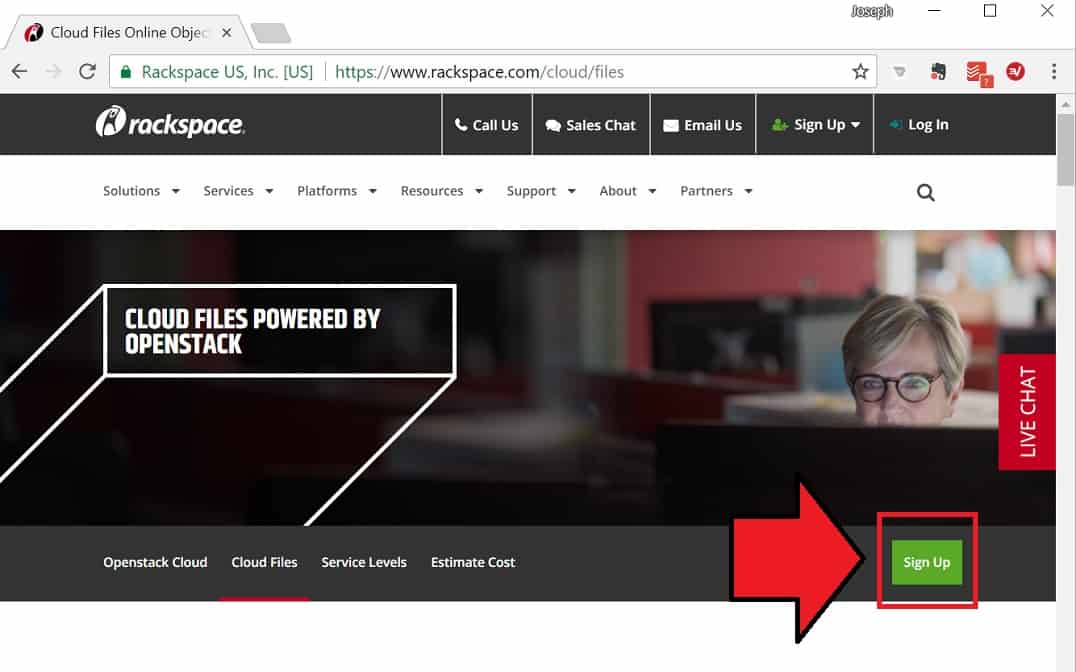The image size is (1076, 672).
Task: Go back with the browser back arrow
Action: pos(19,71)
